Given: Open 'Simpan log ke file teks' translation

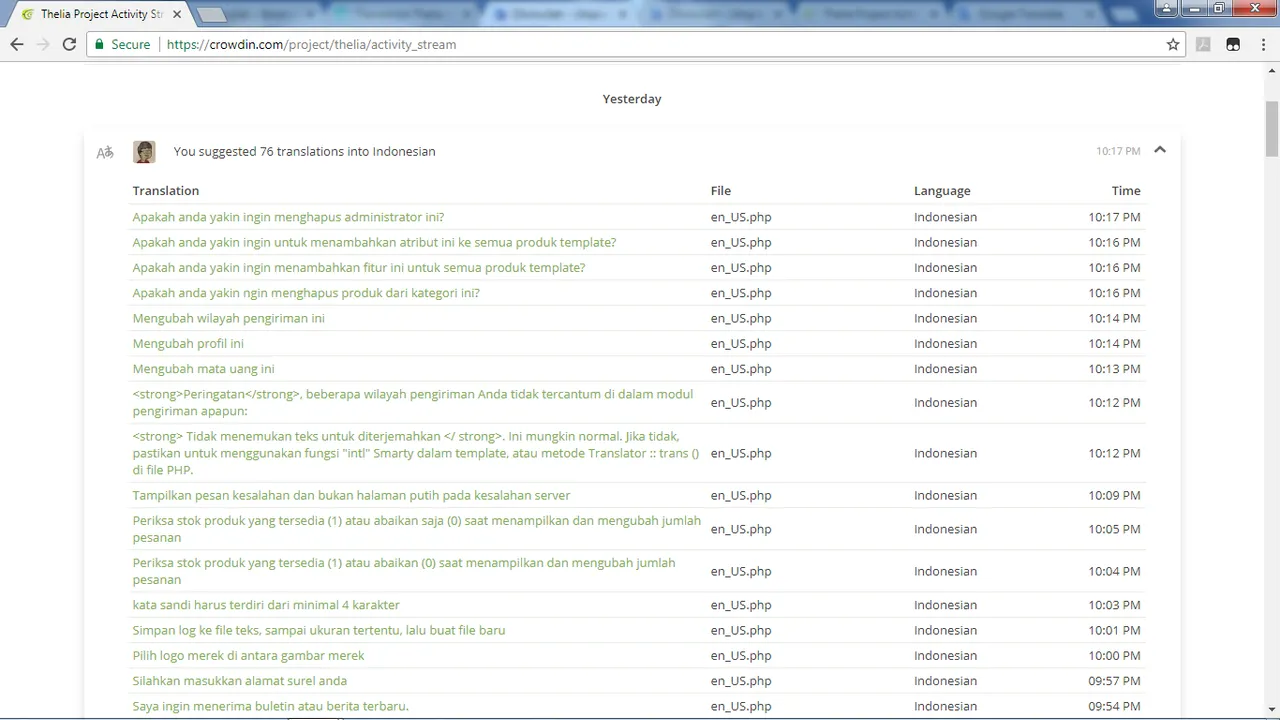Looking at the screenshot, I should click(x=319, y=630).
